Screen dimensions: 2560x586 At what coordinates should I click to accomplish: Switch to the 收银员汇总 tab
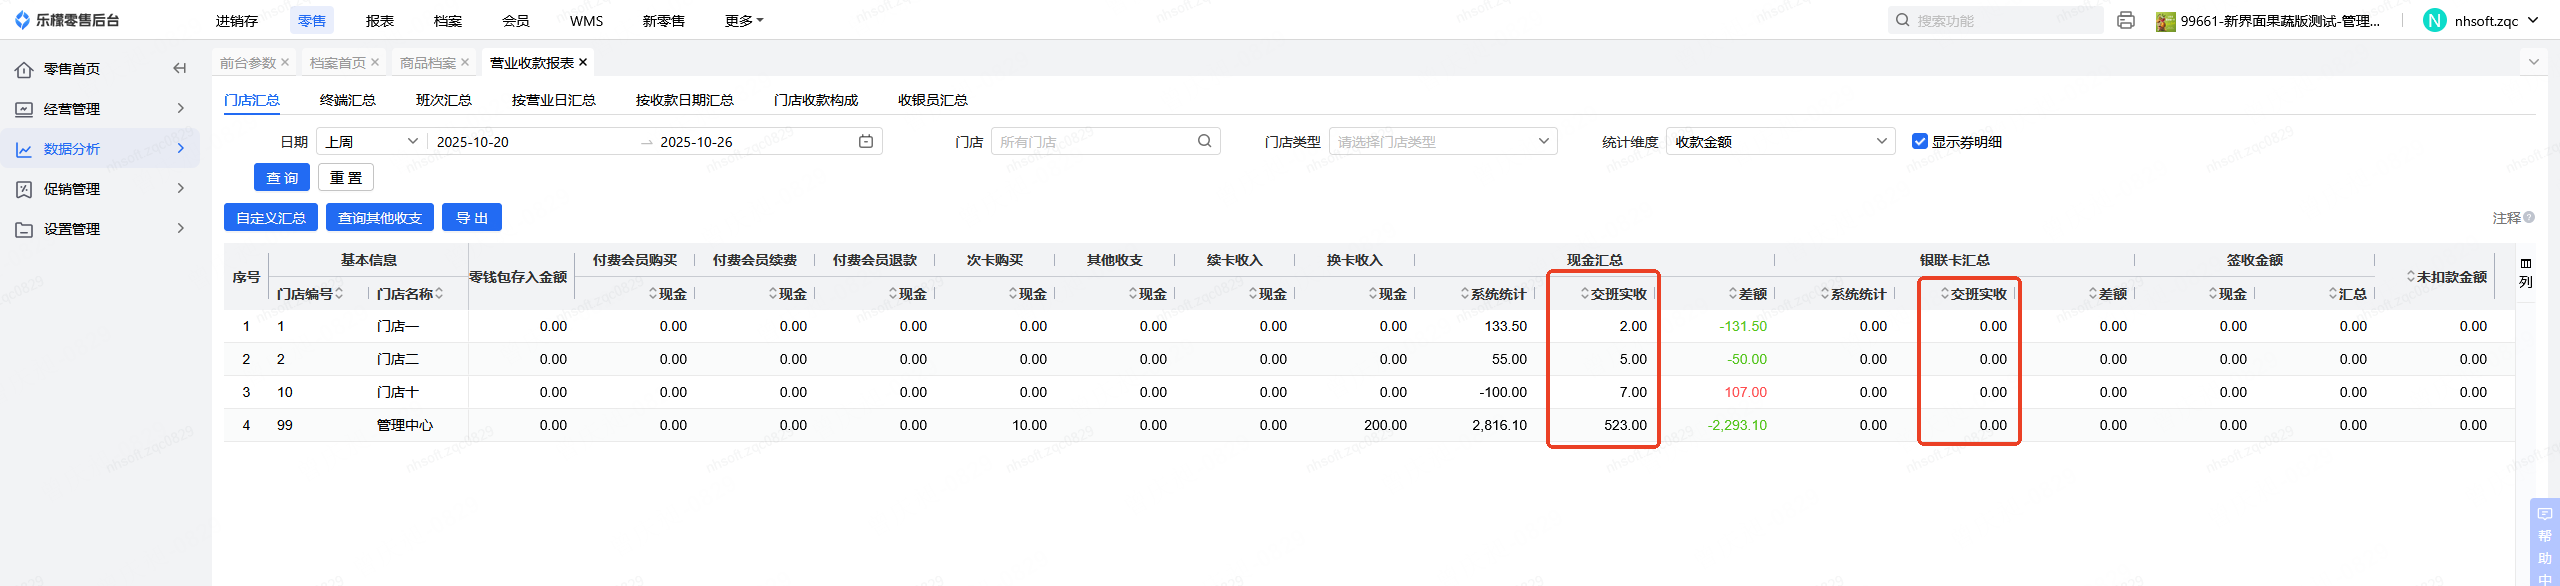tap(933, 100)
